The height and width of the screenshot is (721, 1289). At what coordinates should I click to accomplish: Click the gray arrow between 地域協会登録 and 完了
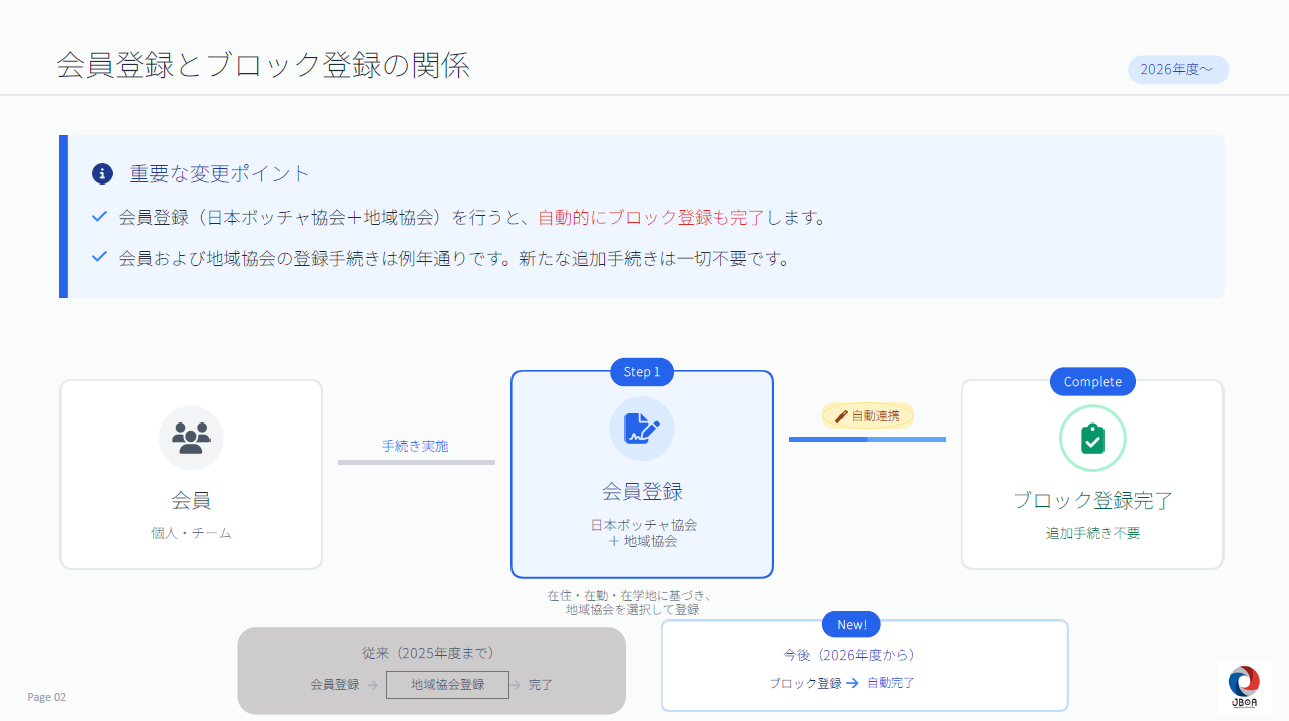point(516,685)
